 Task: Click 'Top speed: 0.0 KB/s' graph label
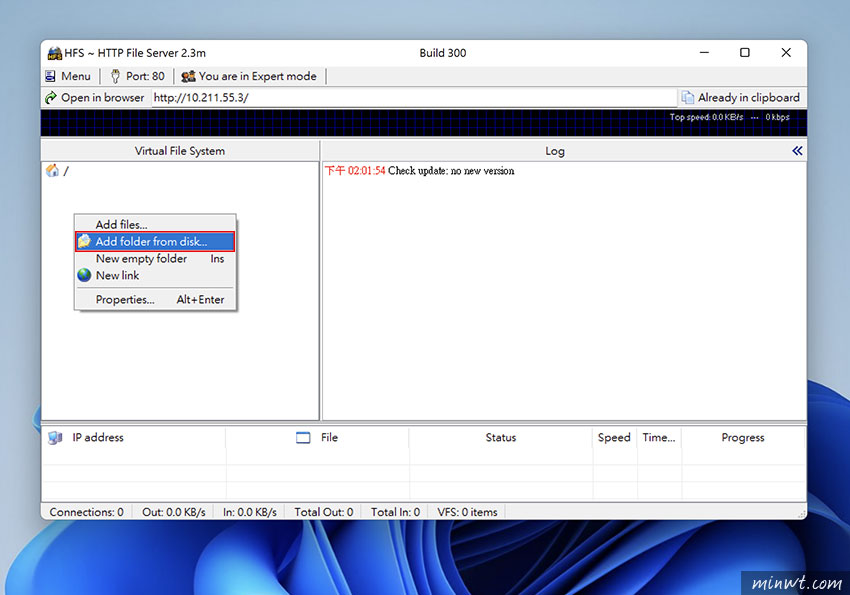click(706, 117)
